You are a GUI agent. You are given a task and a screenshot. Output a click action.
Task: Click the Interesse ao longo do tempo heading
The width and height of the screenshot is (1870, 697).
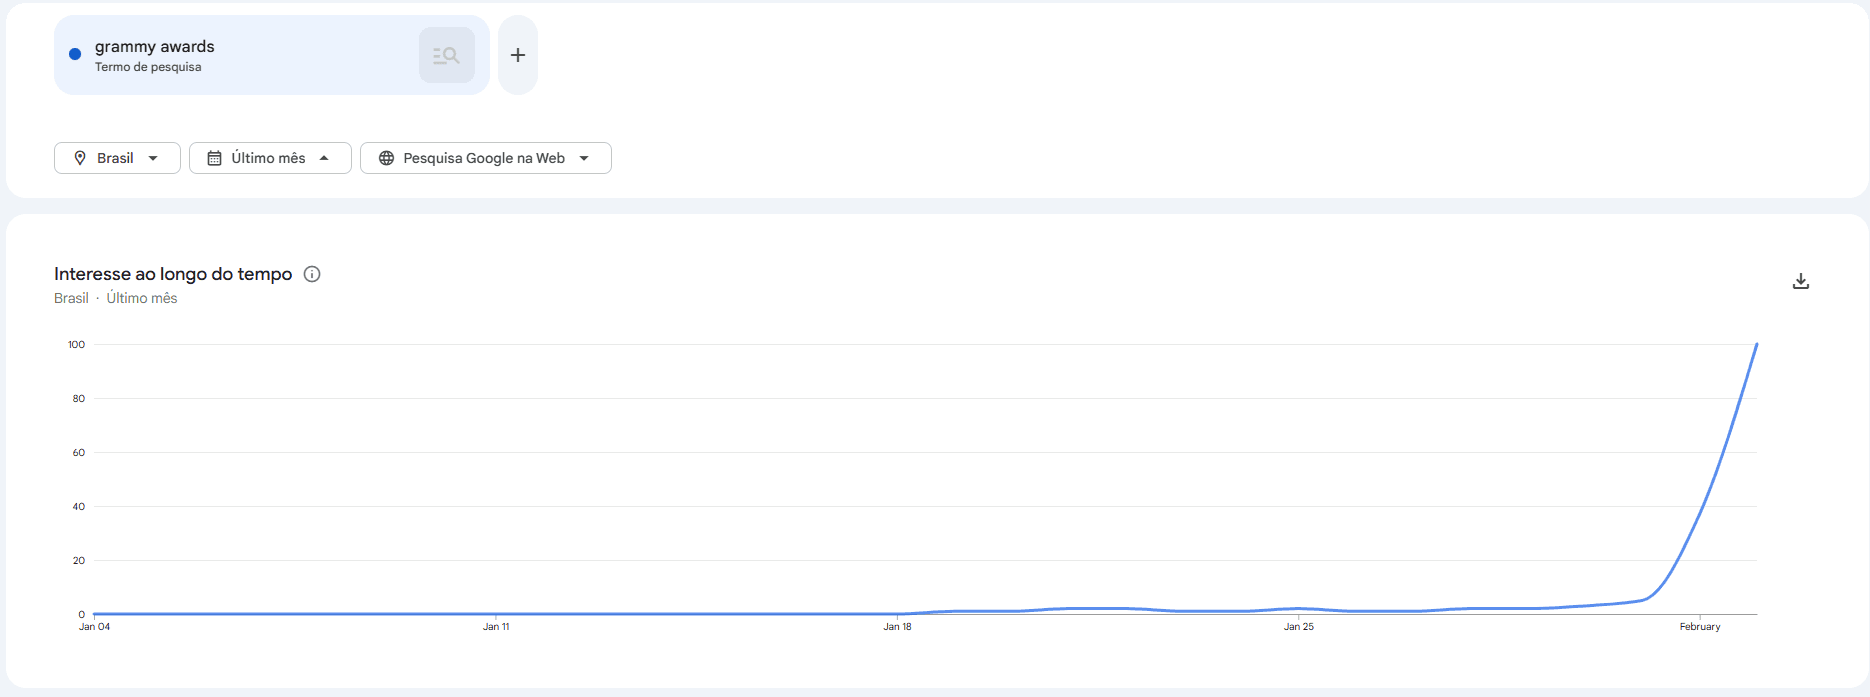tap(173, 274)
